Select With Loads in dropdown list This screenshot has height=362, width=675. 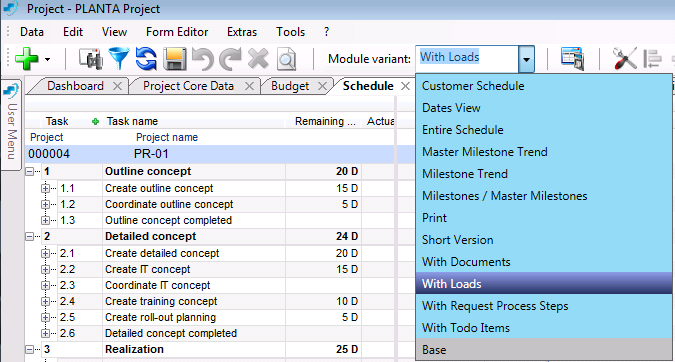click(544, 283)
